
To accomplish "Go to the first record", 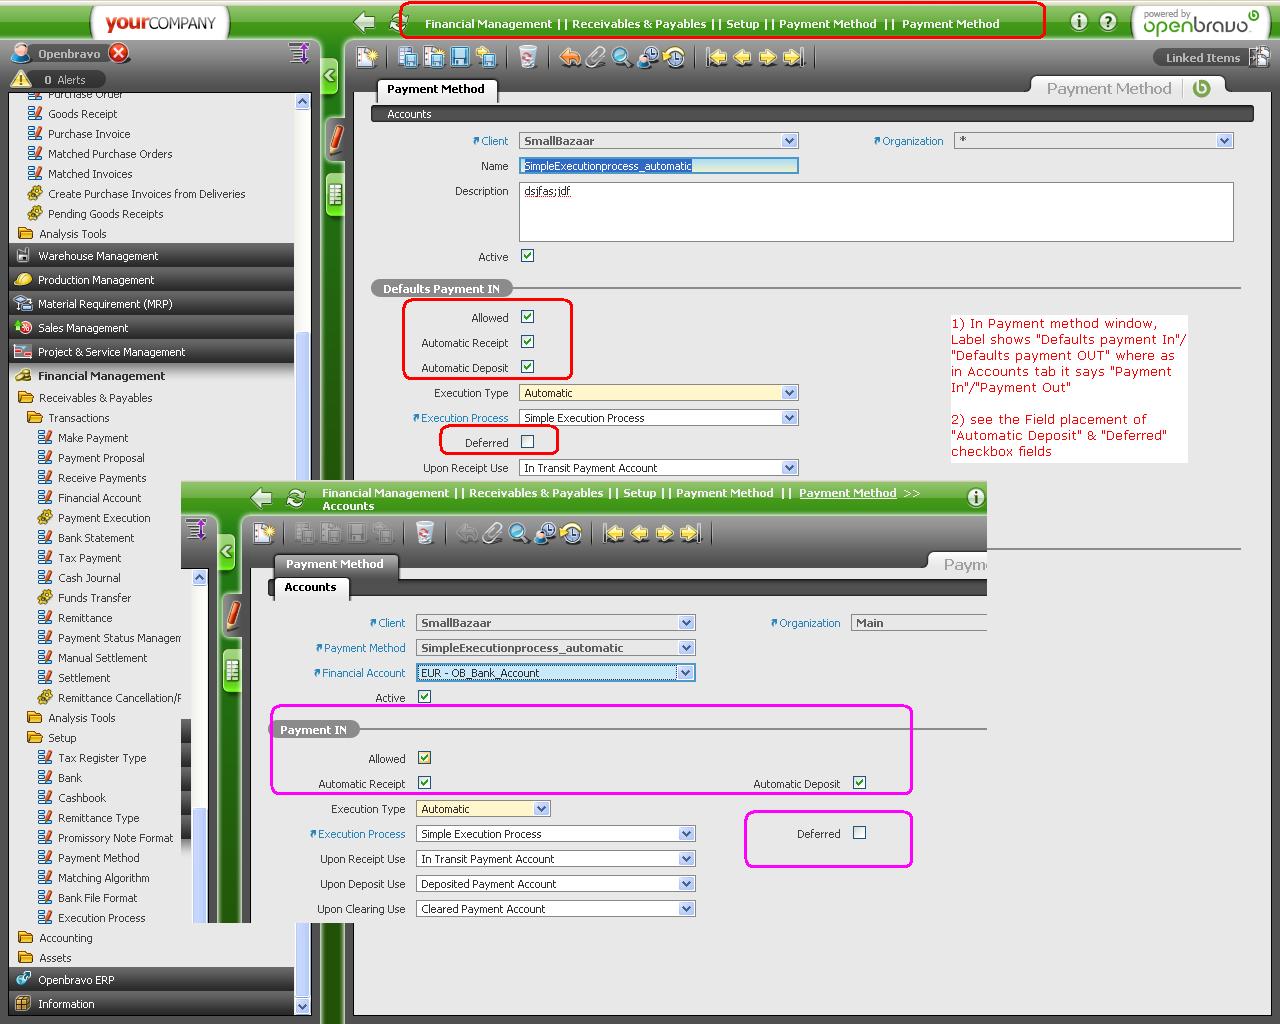I will pos(716,58).
